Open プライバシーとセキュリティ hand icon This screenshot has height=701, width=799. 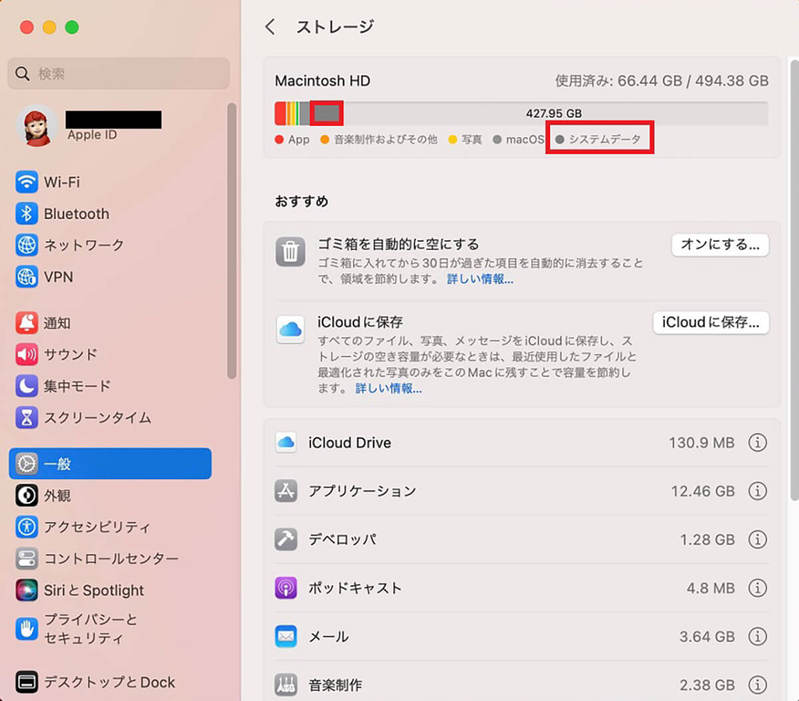[x=26, y=629]
